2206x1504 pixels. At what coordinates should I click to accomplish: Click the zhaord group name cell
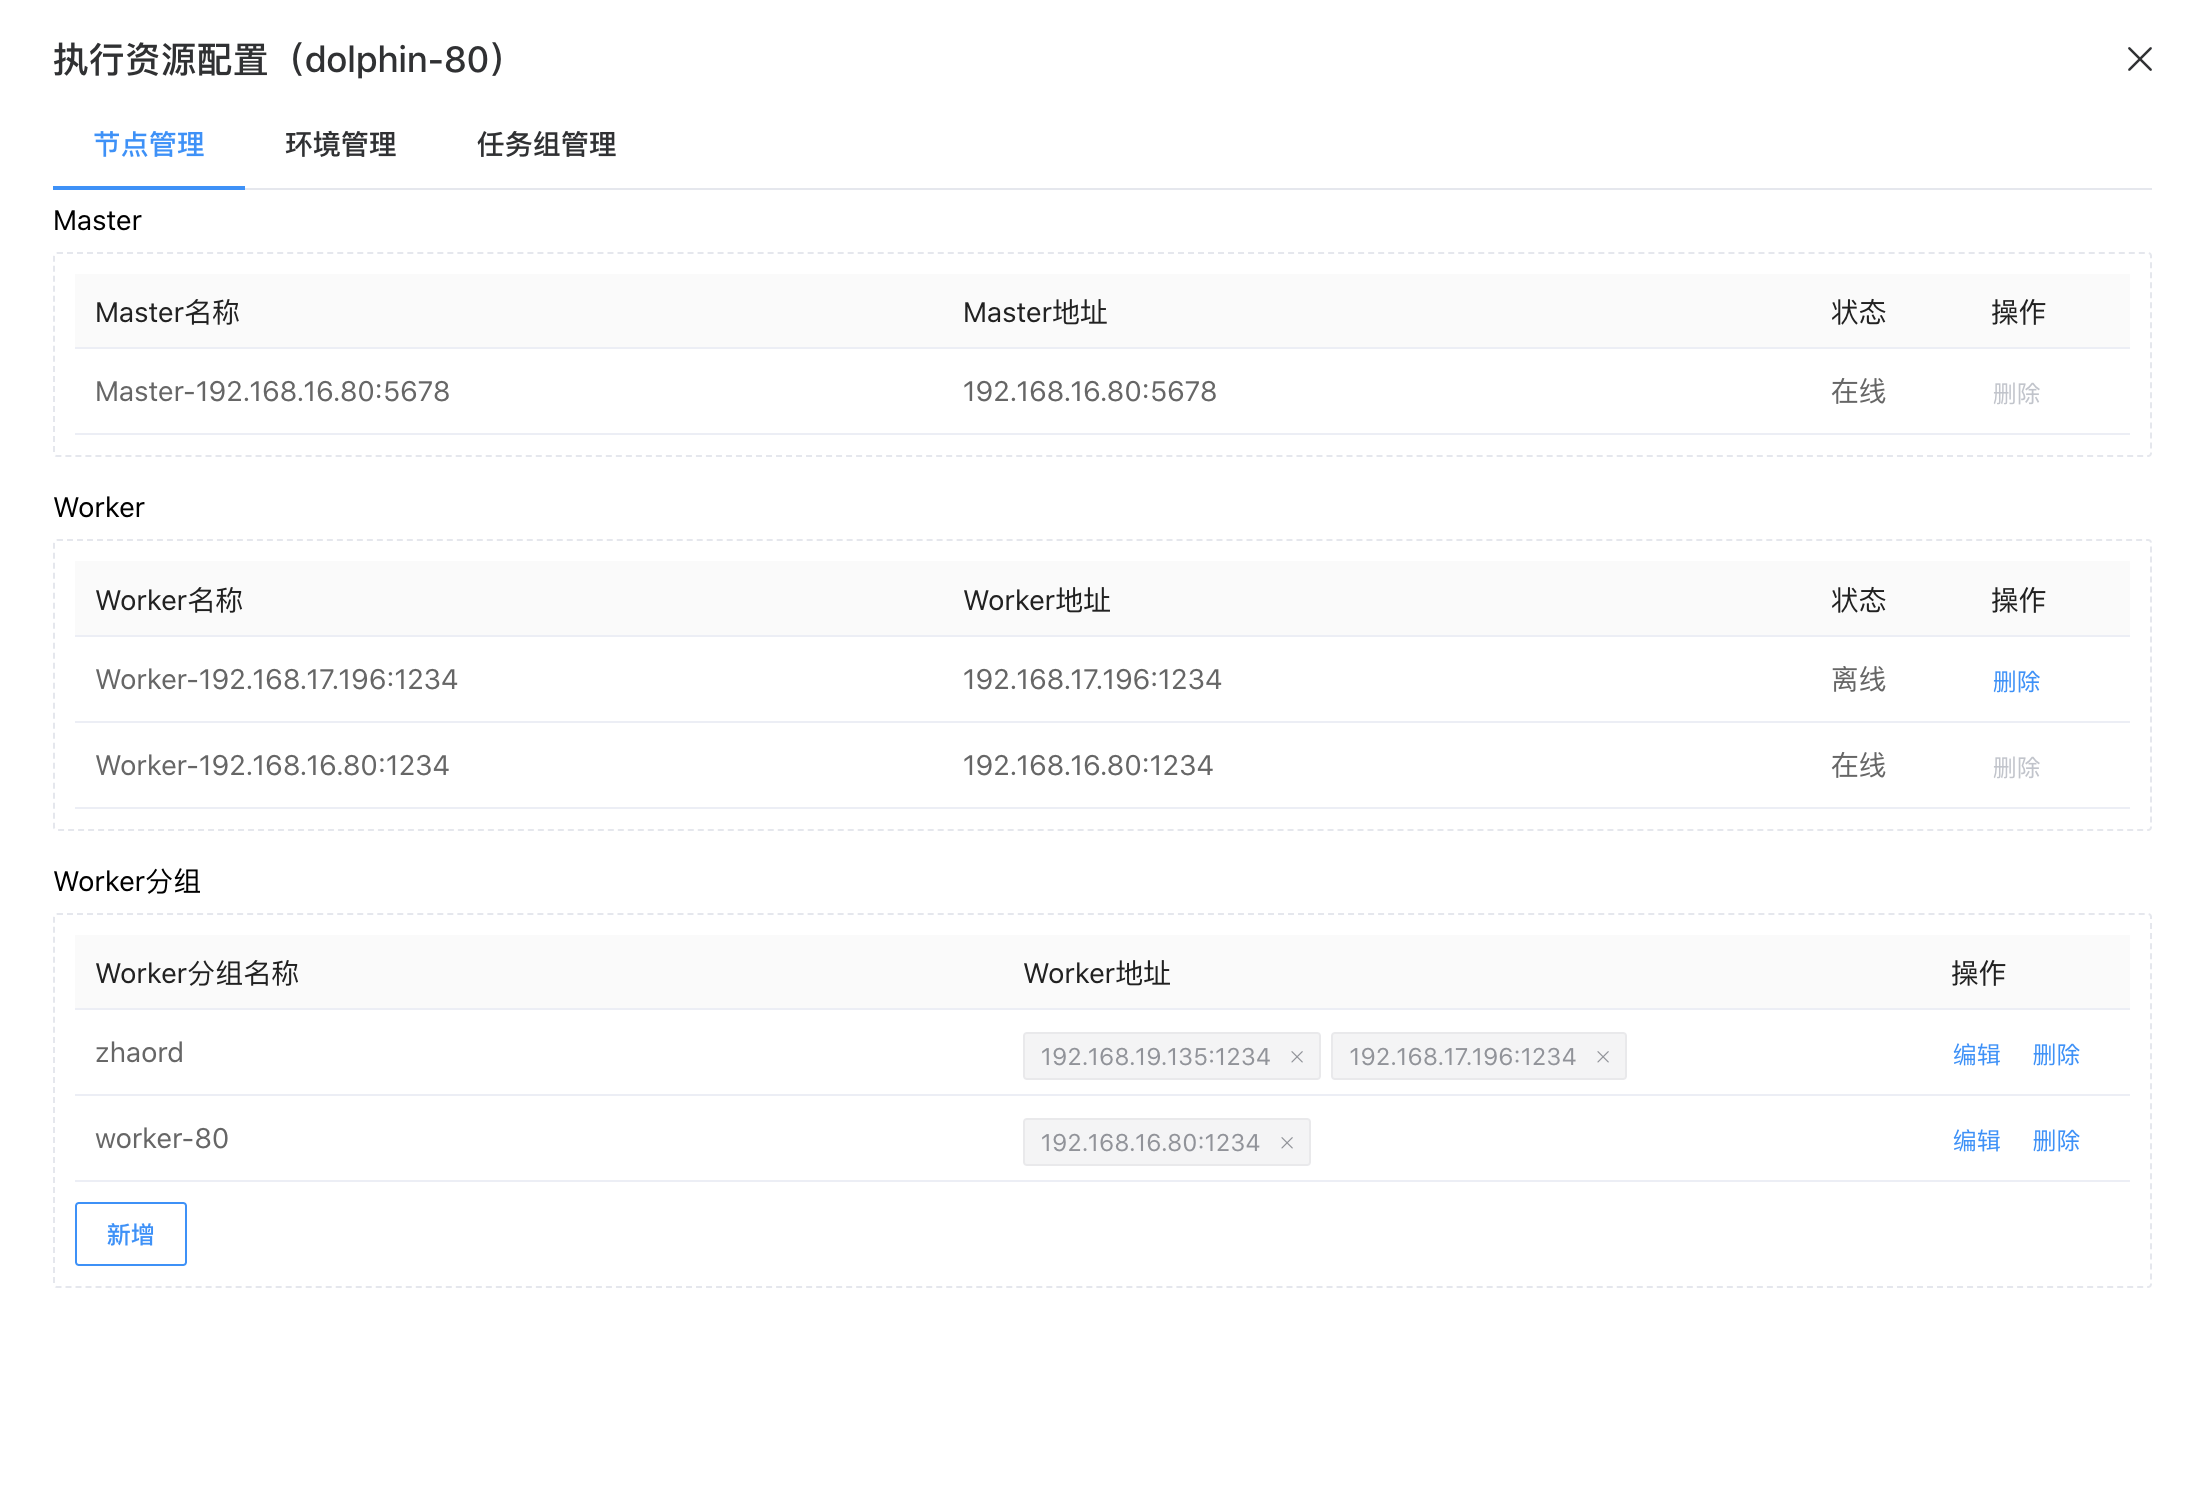[x=139, y=1053]
